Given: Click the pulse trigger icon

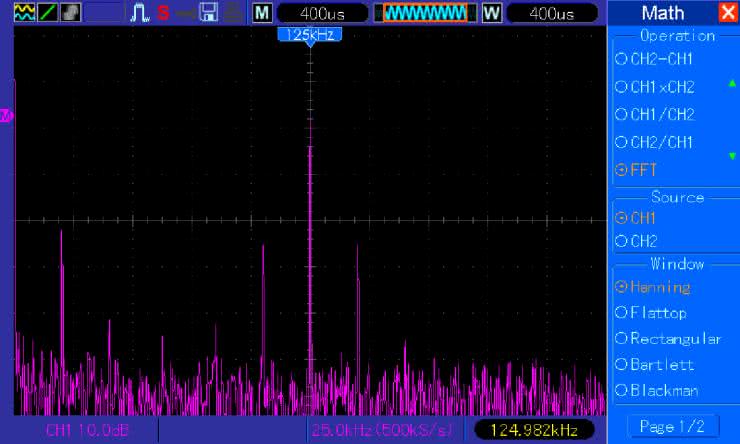Looking at the screenshot, I should coord(140,13).
